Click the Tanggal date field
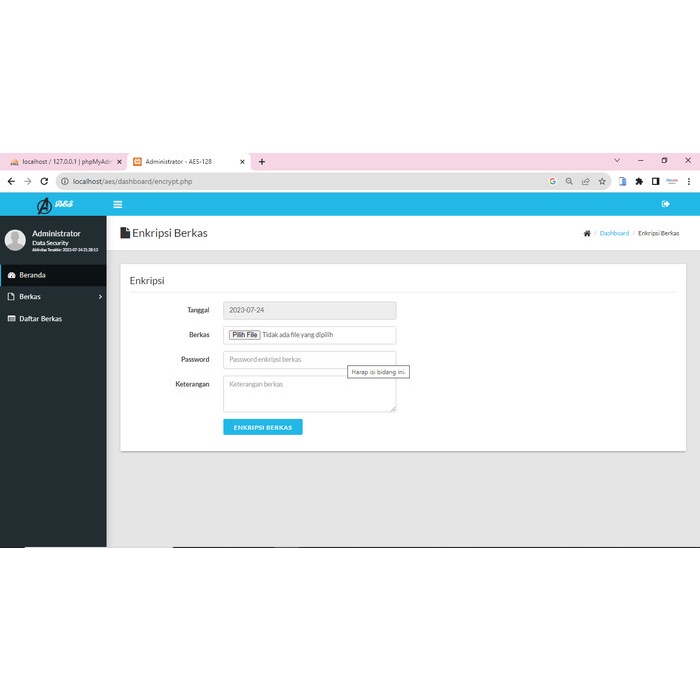This screenshot has width=700, height=700. [309, 310]
